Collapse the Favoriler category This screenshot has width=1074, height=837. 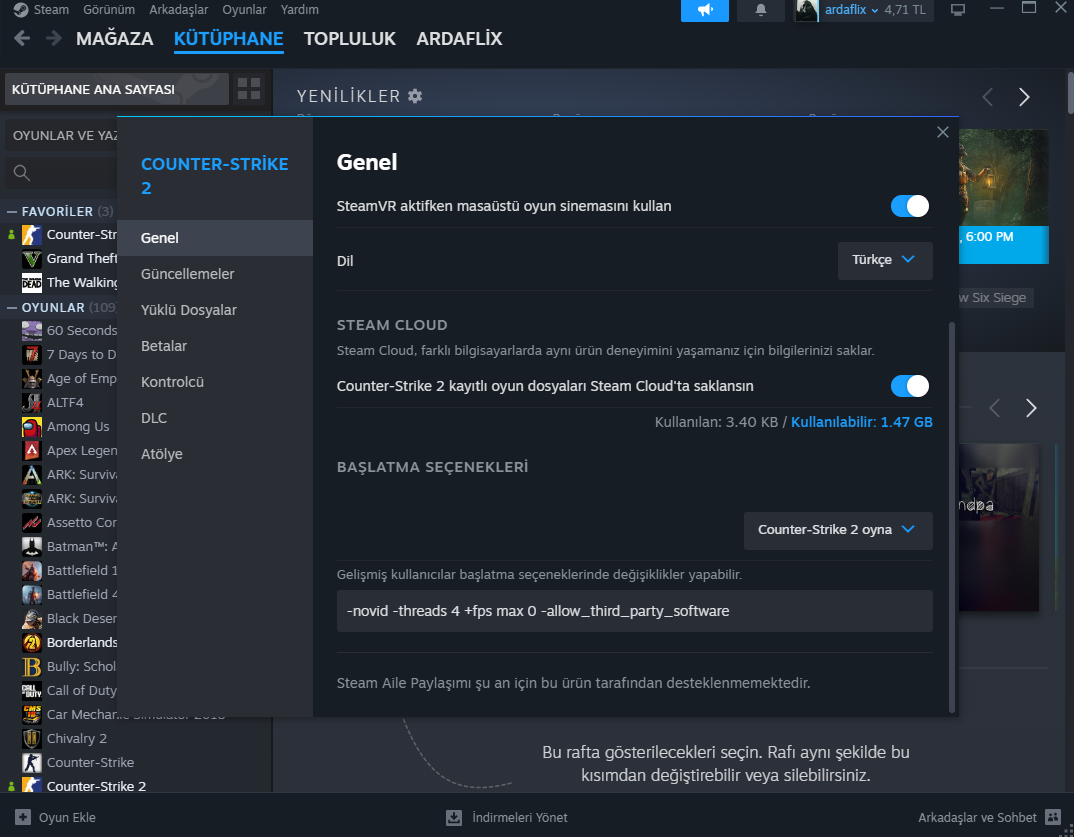[12, 212]
